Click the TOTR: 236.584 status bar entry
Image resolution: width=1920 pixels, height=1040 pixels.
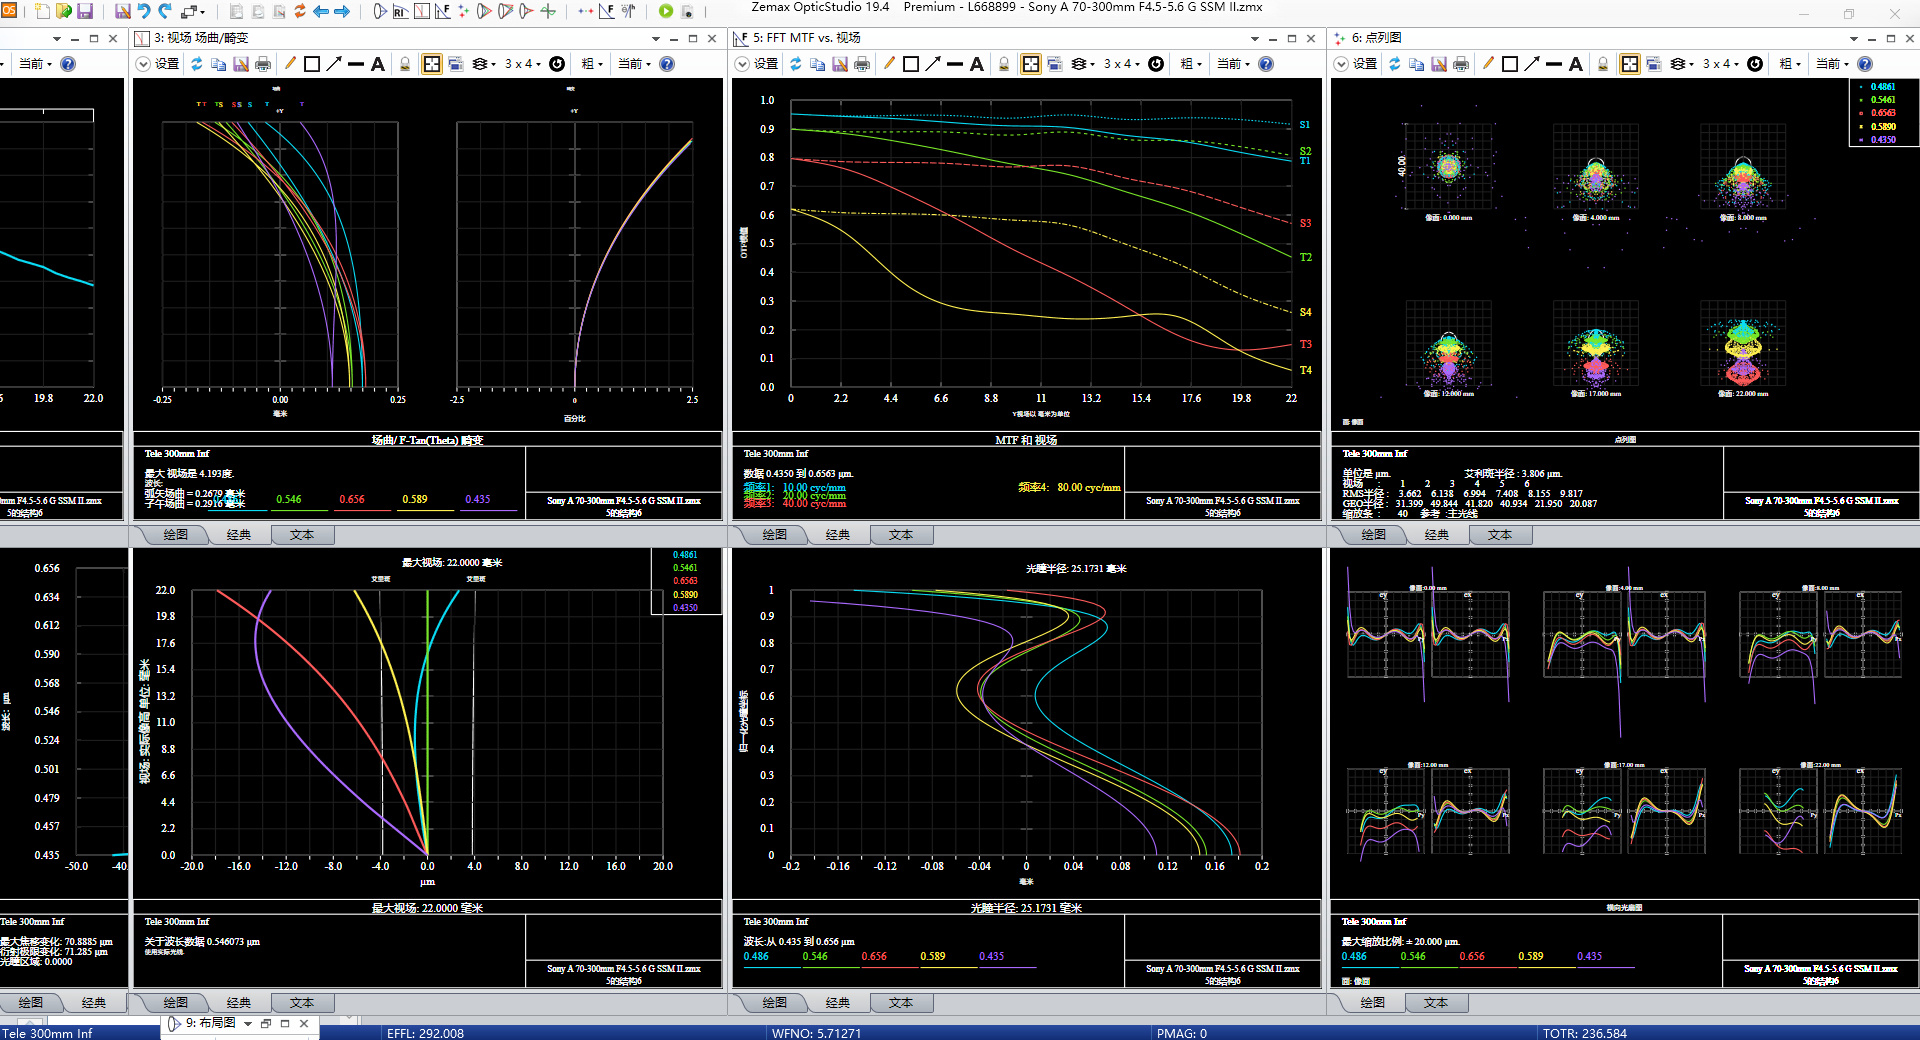click(x=1585, y=1033)
